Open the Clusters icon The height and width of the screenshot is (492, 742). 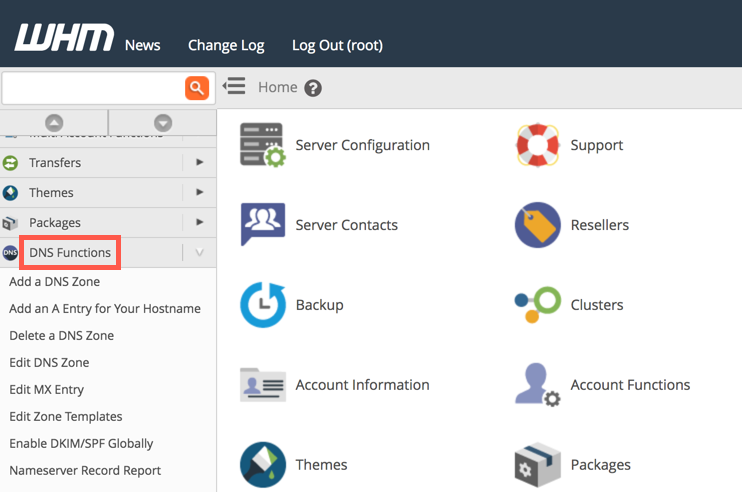coord(537,305)
